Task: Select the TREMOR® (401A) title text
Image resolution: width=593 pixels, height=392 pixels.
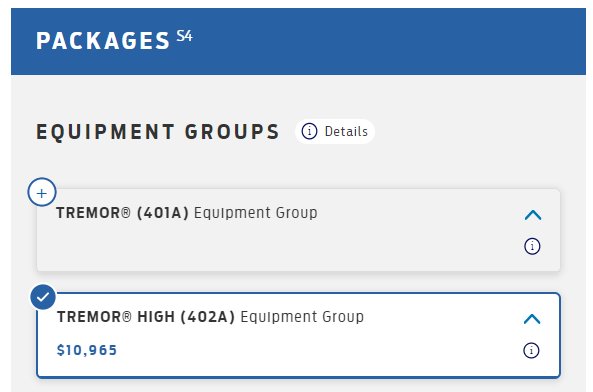Action: [x=122, y=212]
